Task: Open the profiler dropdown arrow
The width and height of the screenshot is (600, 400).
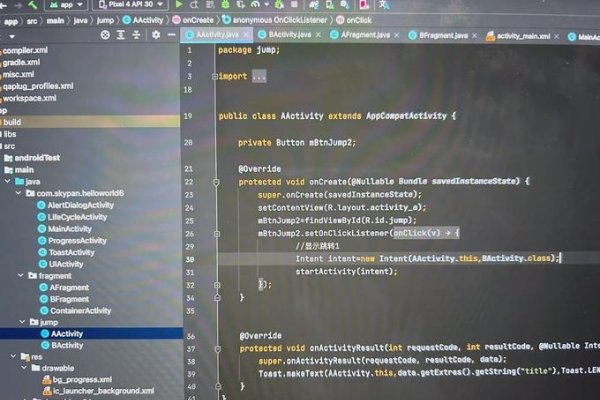Action: pos(267,5)
